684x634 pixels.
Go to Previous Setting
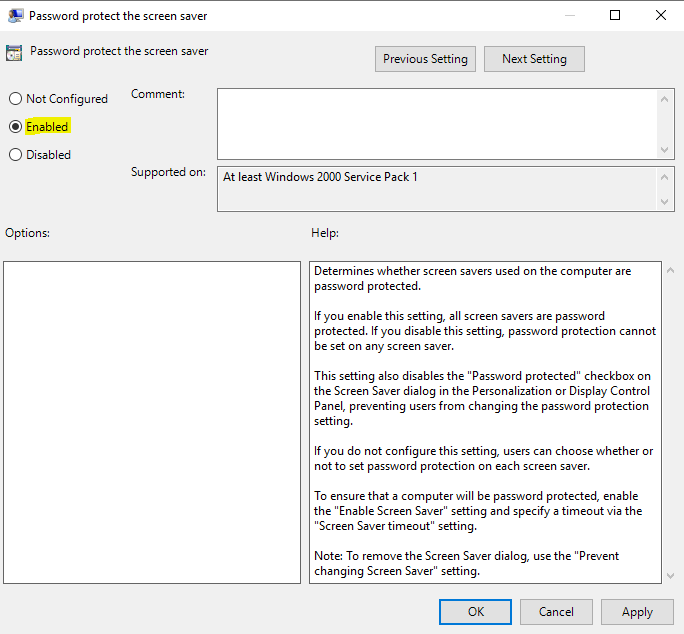pyautogui.click(x=425, y=59)
